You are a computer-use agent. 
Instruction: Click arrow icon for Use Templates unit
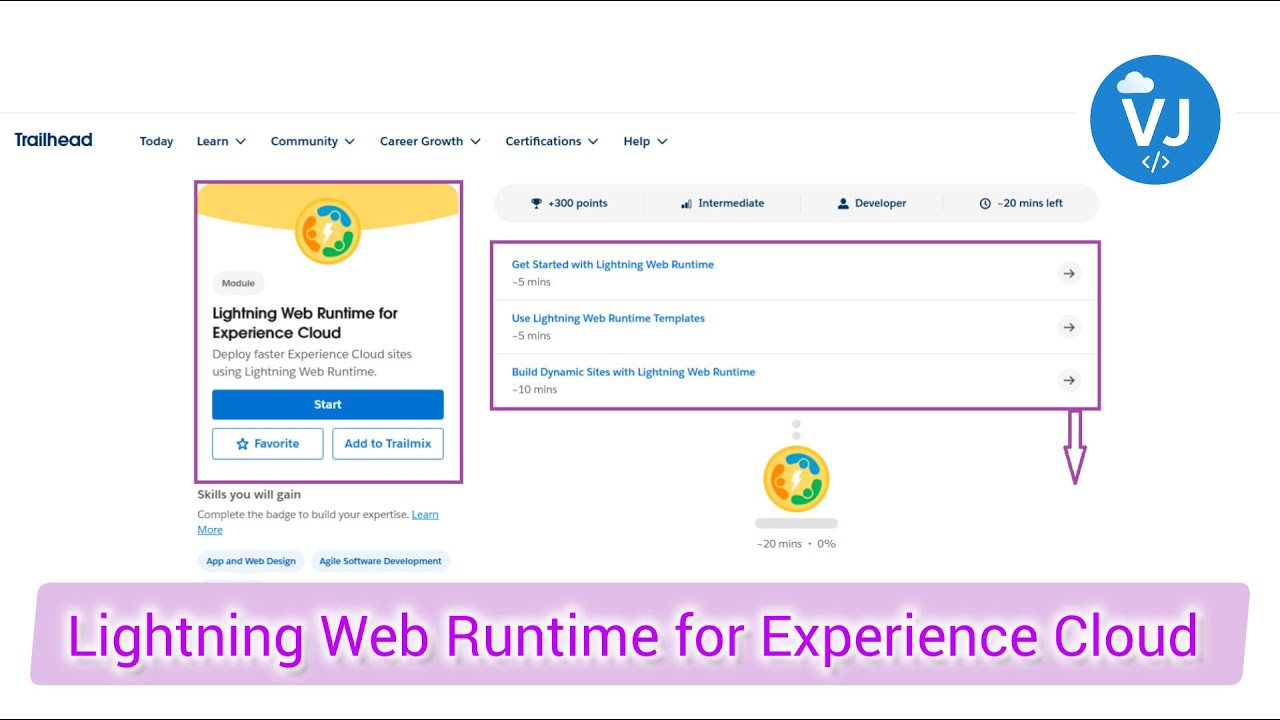tap(1069, 327)
